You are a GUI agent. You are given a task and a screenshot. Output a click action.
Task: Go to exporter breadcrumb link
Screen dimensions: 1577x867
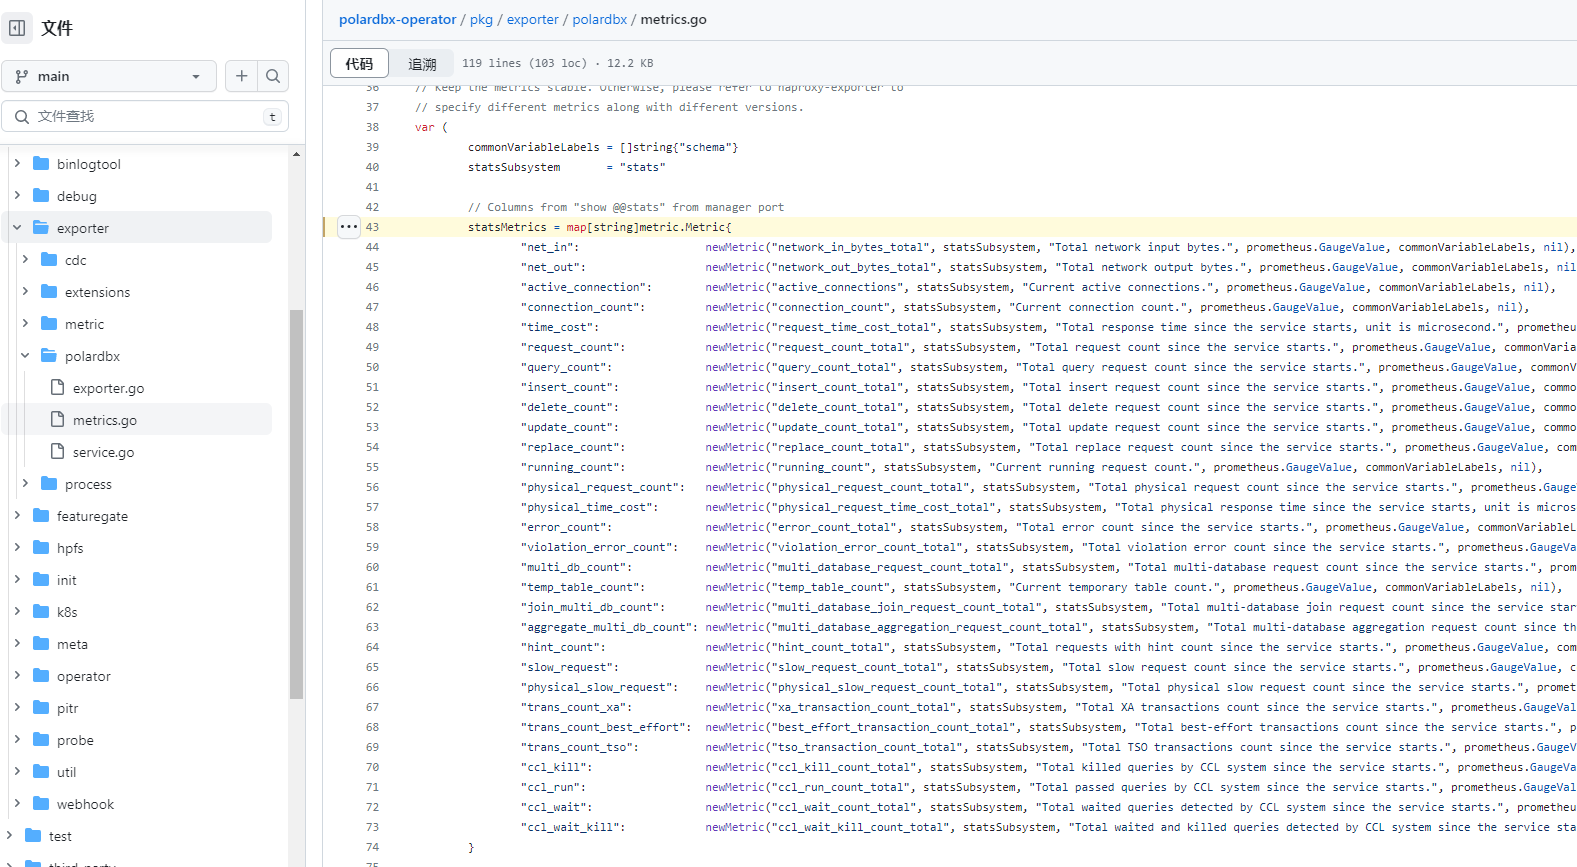(x=532, y=19)
